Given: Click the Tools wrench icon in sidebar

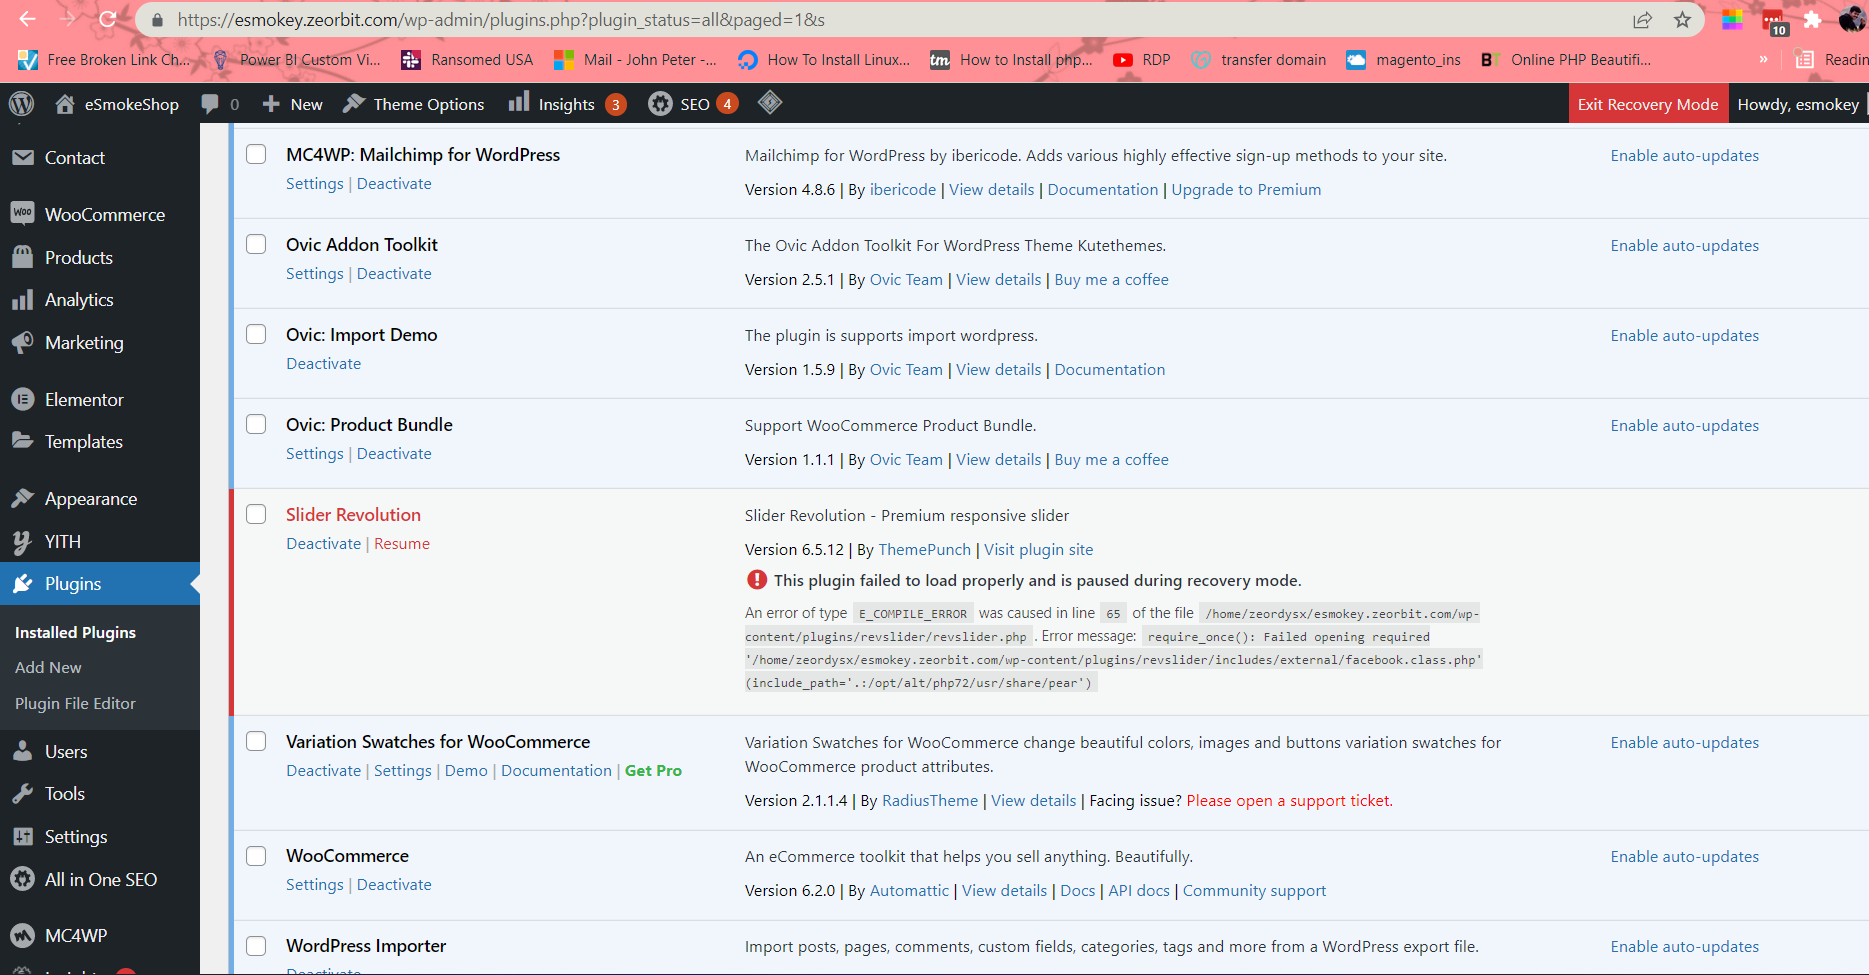Looking at the screenshot, I should pos(23,794).
